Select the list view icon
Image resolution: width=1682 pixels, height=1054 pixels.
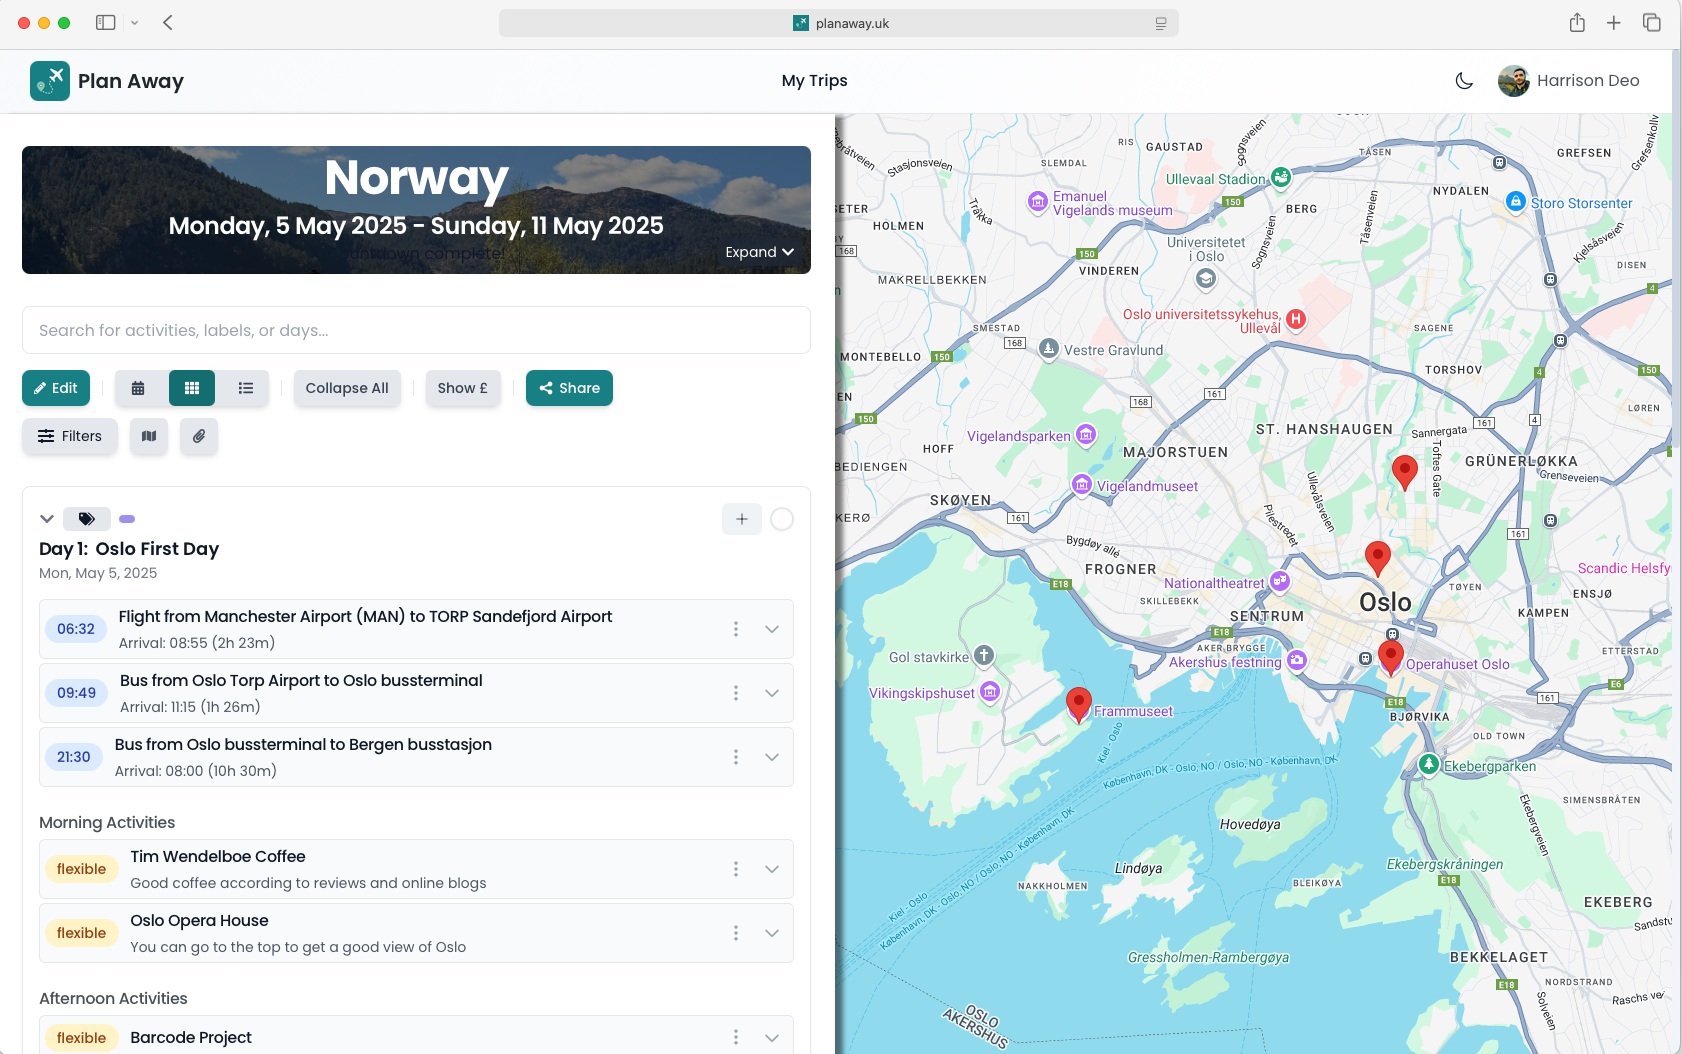245,388
